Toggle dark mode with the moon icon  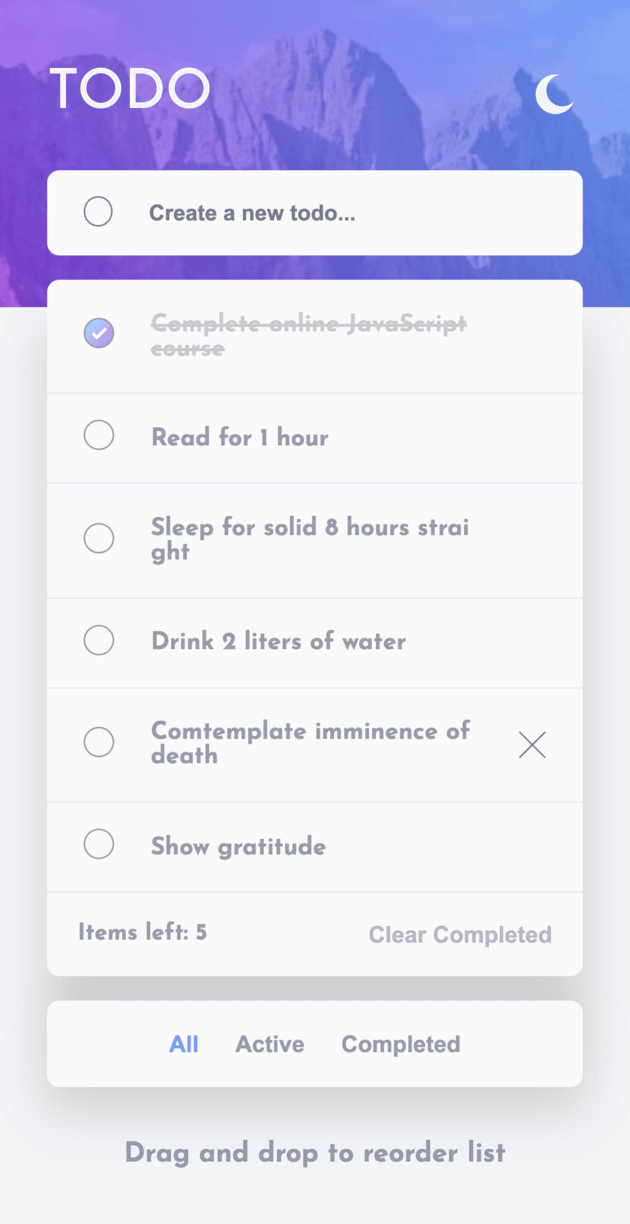[x=554, y=95]
